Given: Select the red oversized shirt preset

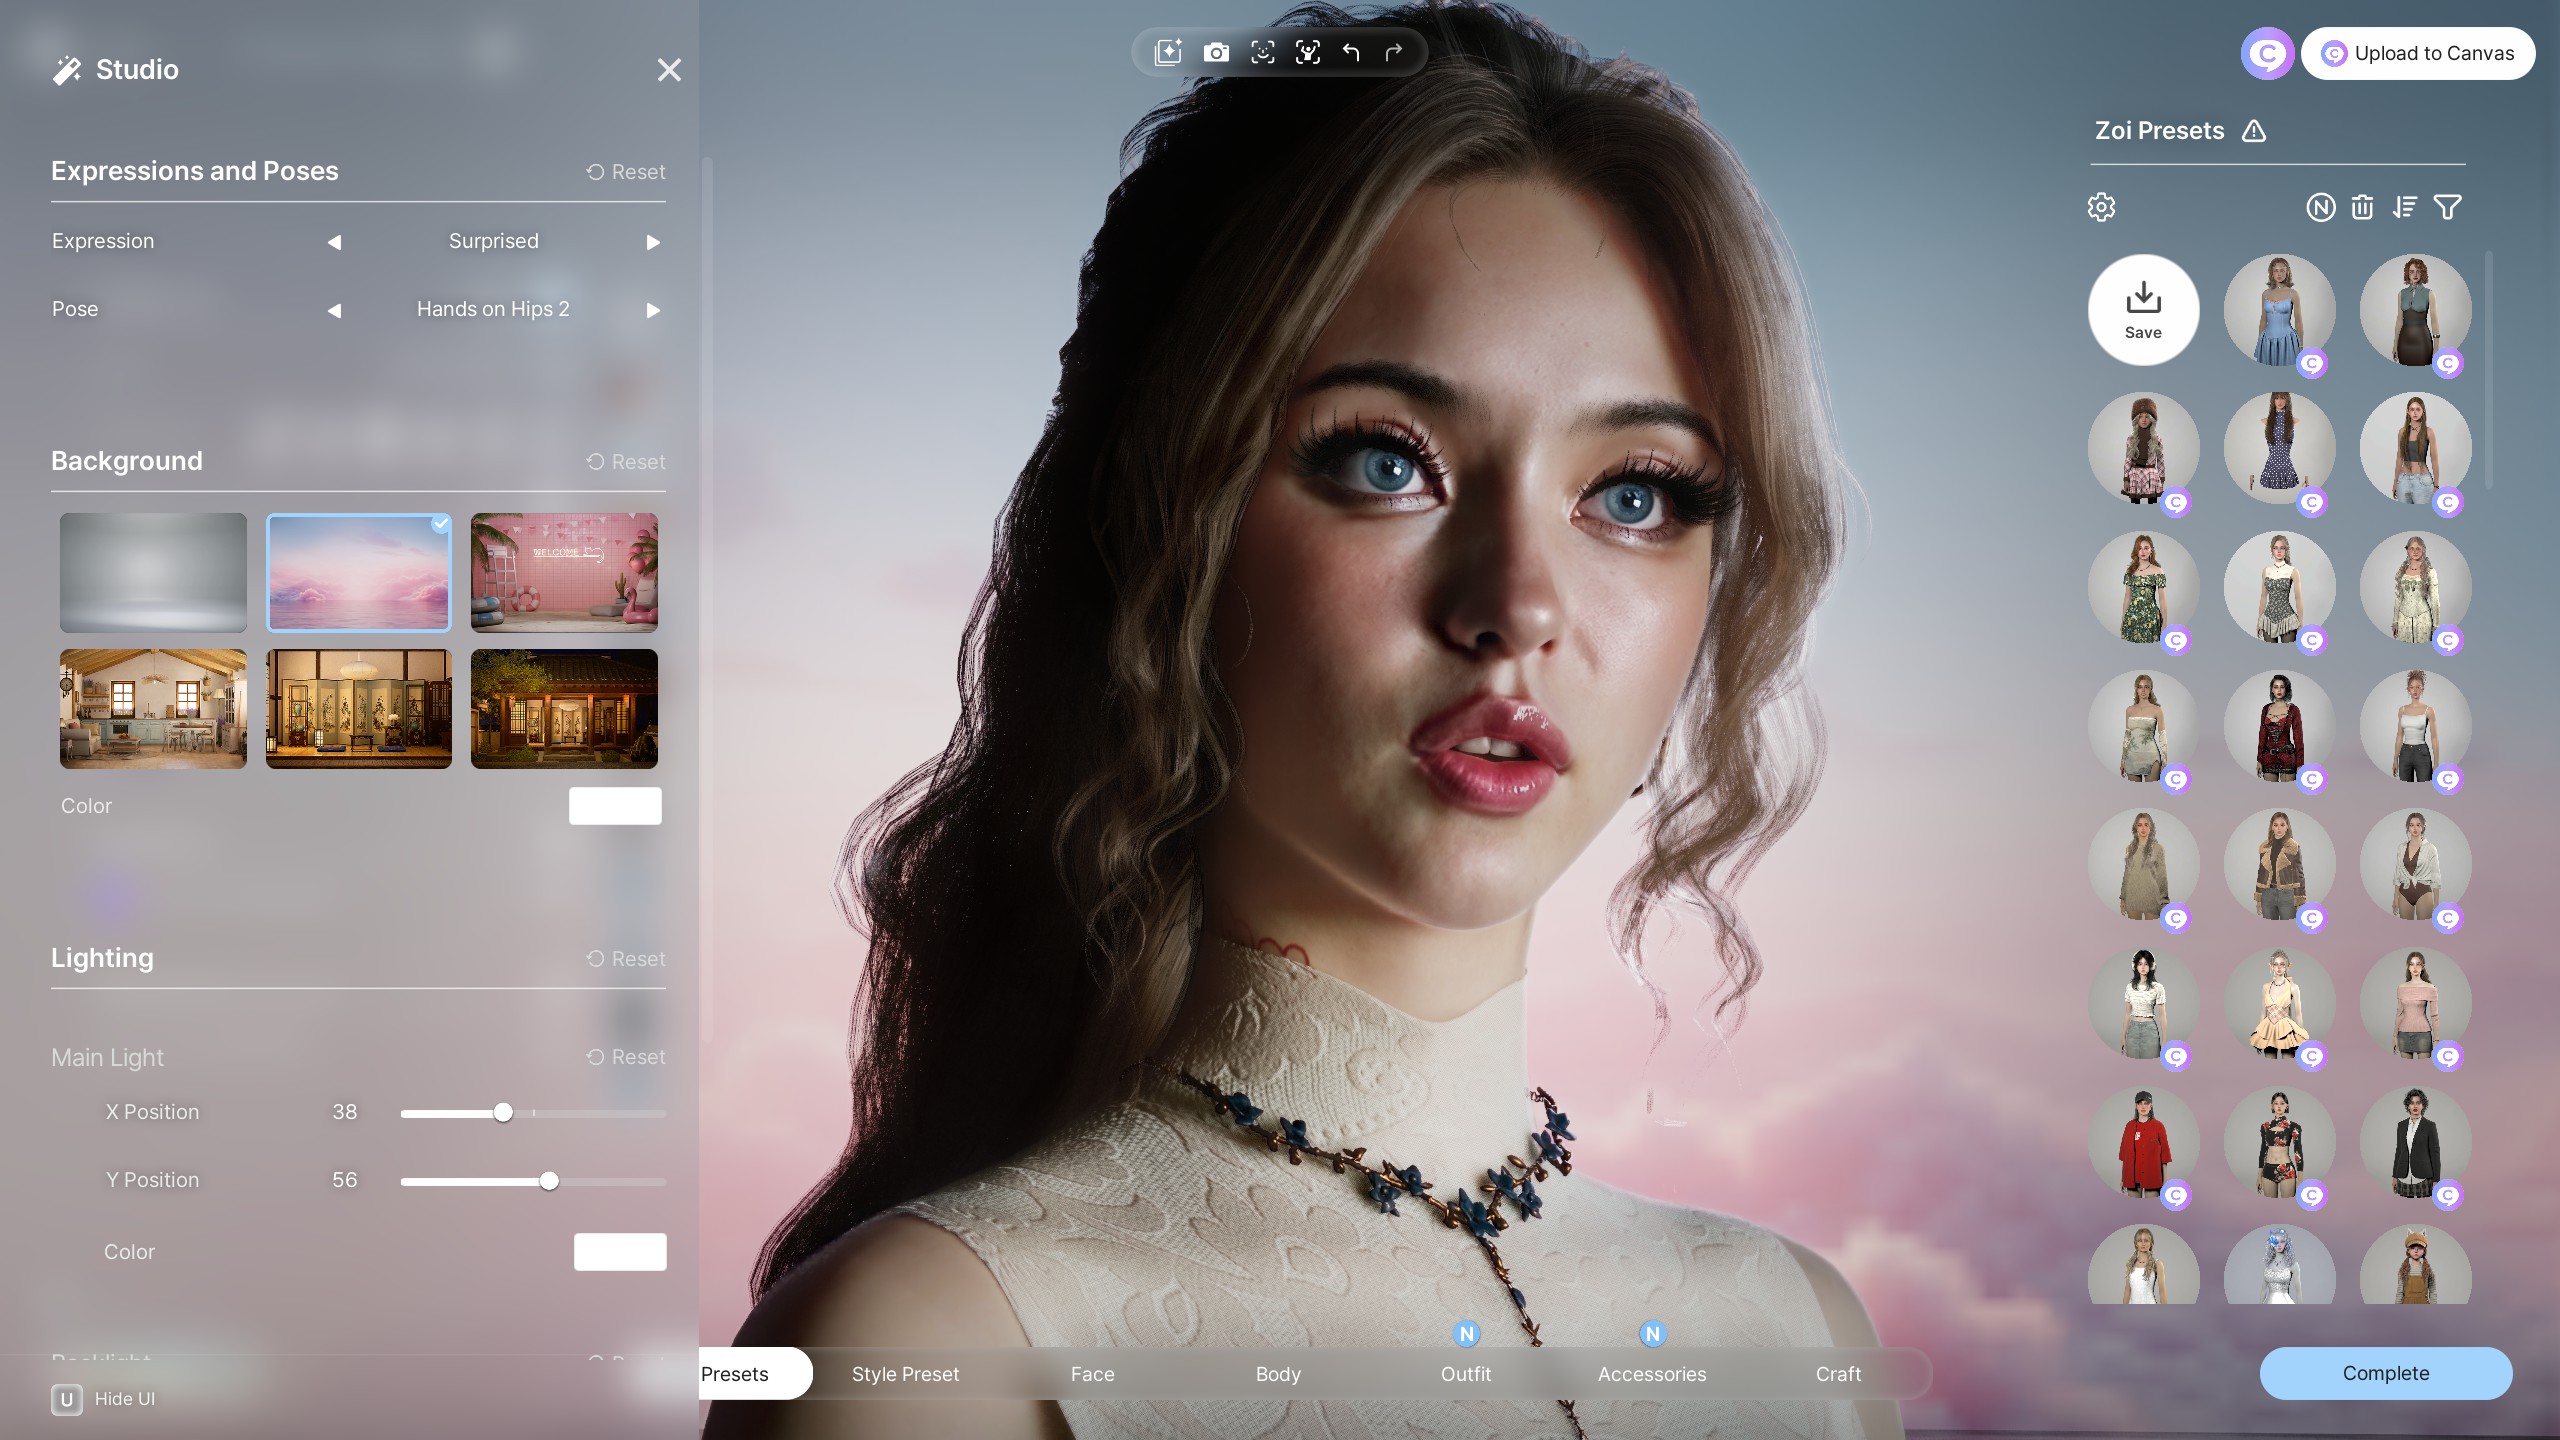Looking at the screenshot, I should pyautogui.click(x=2143, y=1142).
